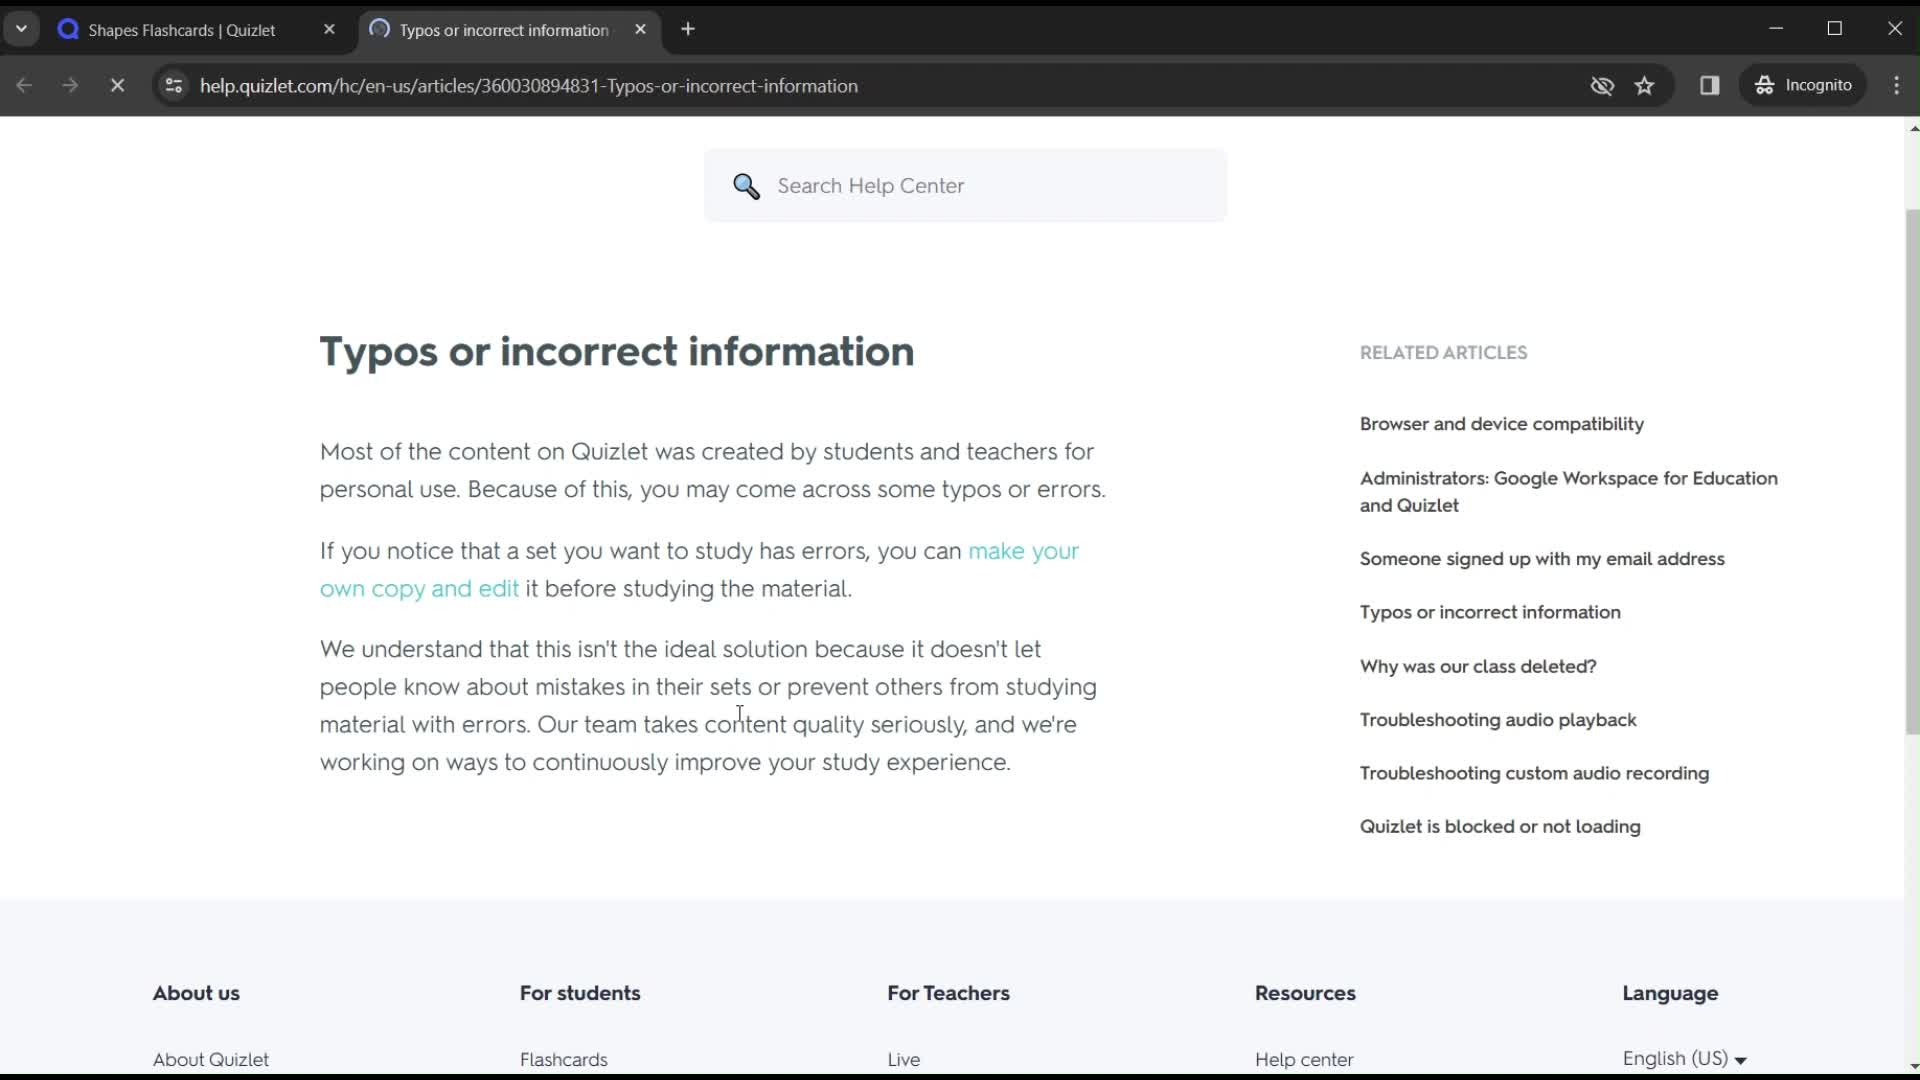Open Someone signed up with my email address
Viewport: 1920px width, 1080px height.
1542,559
